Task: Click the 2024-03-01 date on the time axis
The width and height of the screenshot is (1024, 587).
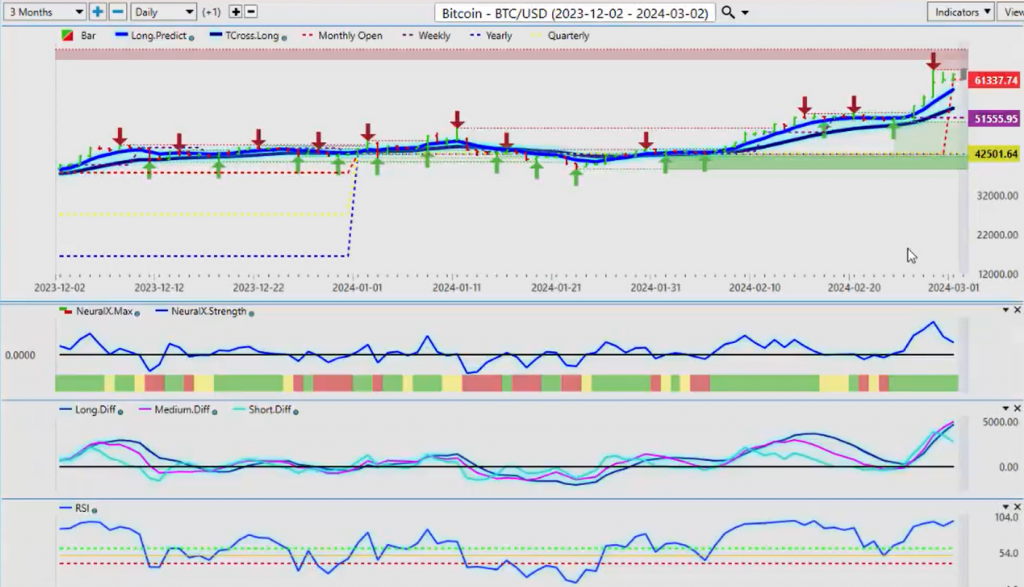Action: click(953, 287)
